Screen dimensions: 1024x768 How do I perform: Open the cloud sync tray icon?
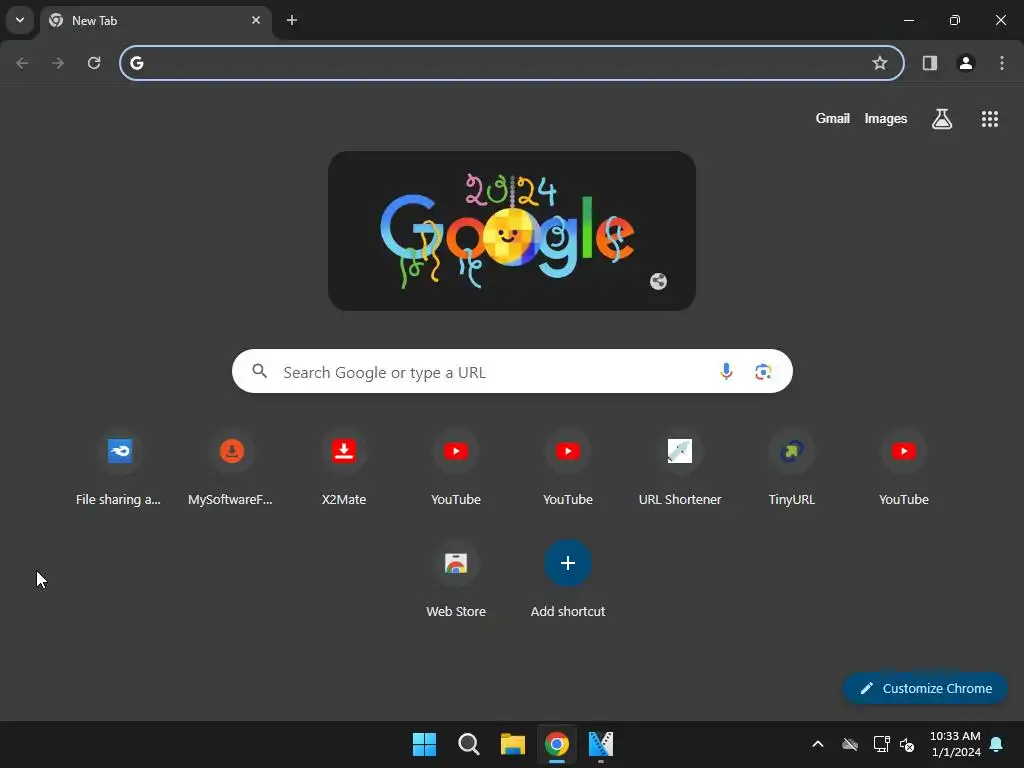pos(850,744)
